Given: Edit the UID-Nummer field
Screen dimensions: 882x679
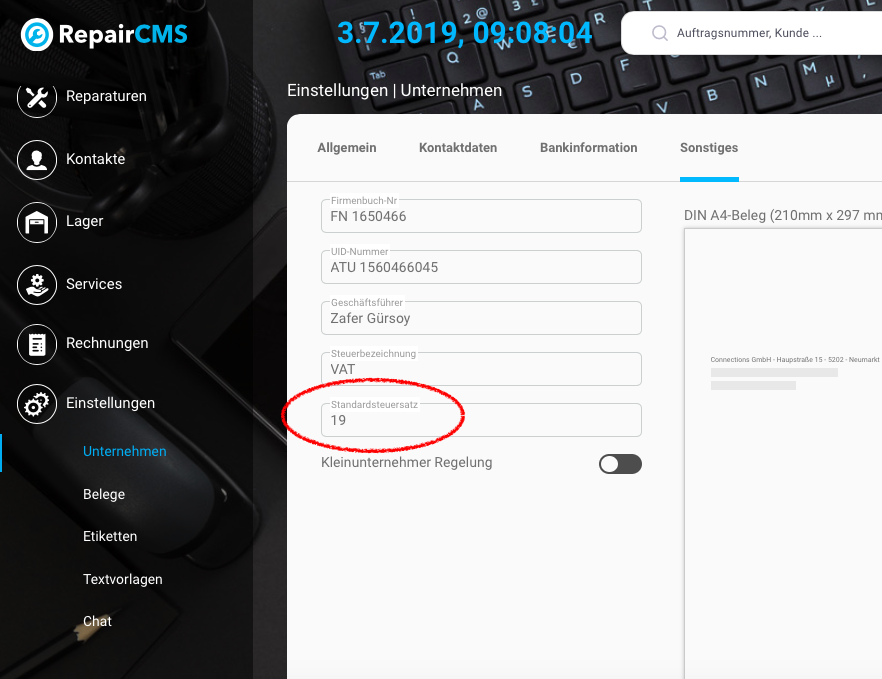Looking at the screenshot, I should point(481,268).
